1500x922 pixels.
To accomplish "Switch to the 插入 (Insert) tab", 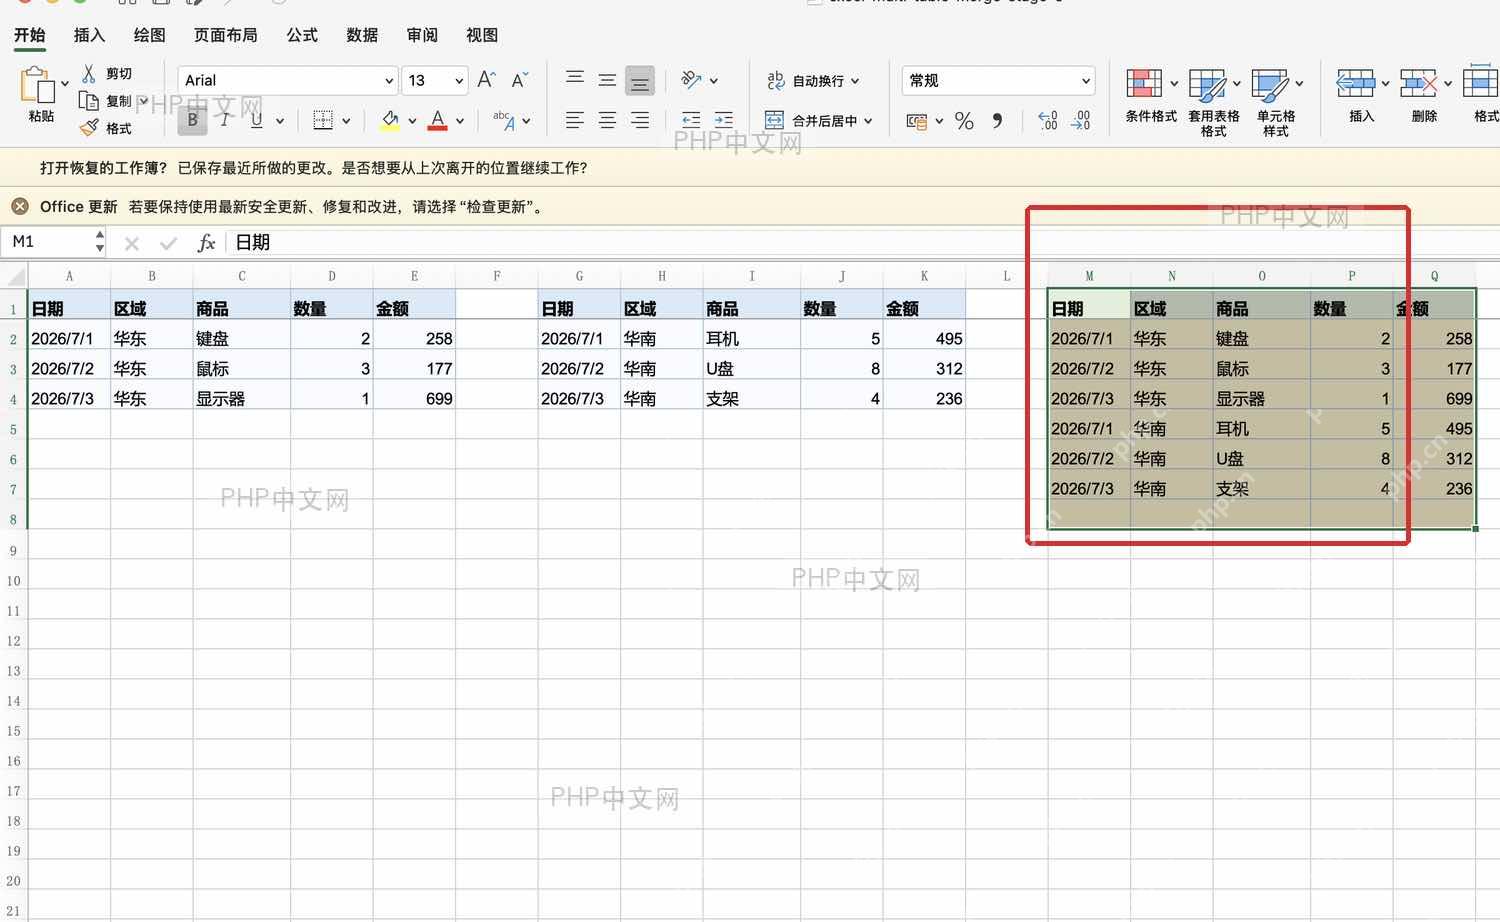I will (x=89, y=35).
